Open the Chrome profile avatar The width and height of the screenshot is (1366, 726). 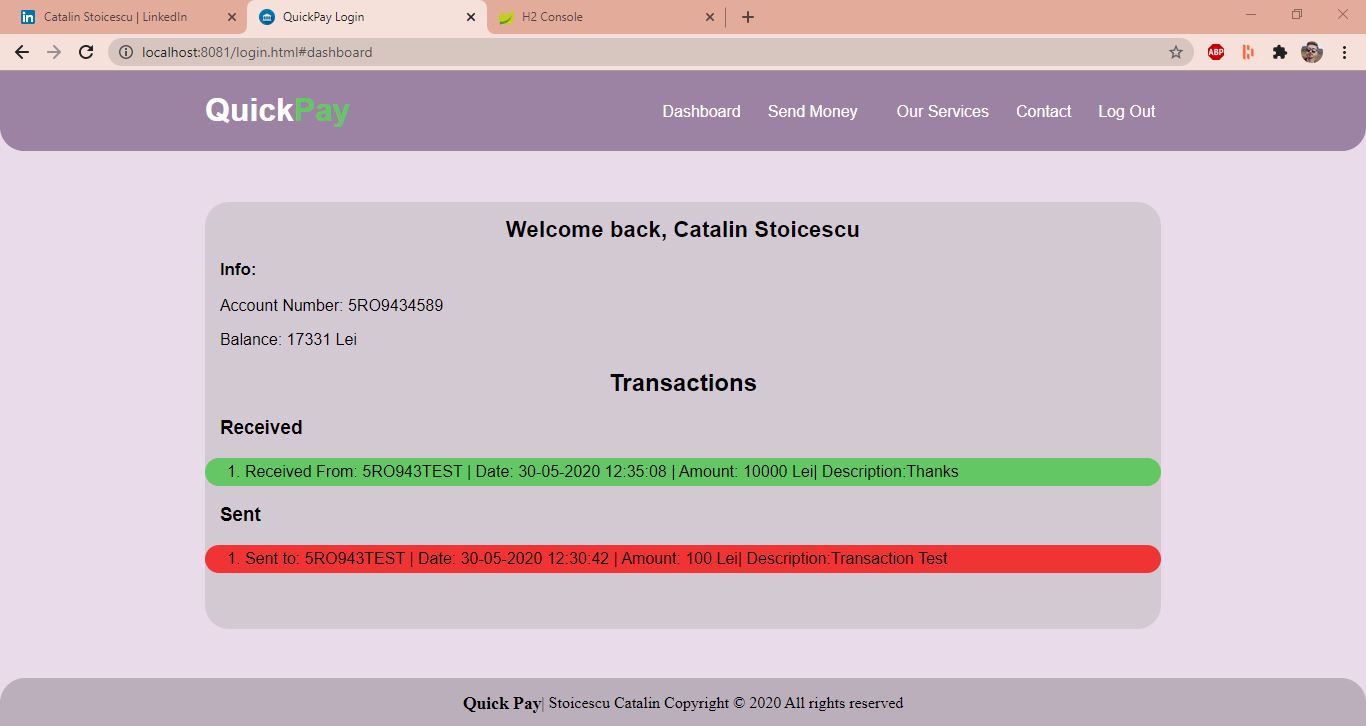coord(1312,52)
